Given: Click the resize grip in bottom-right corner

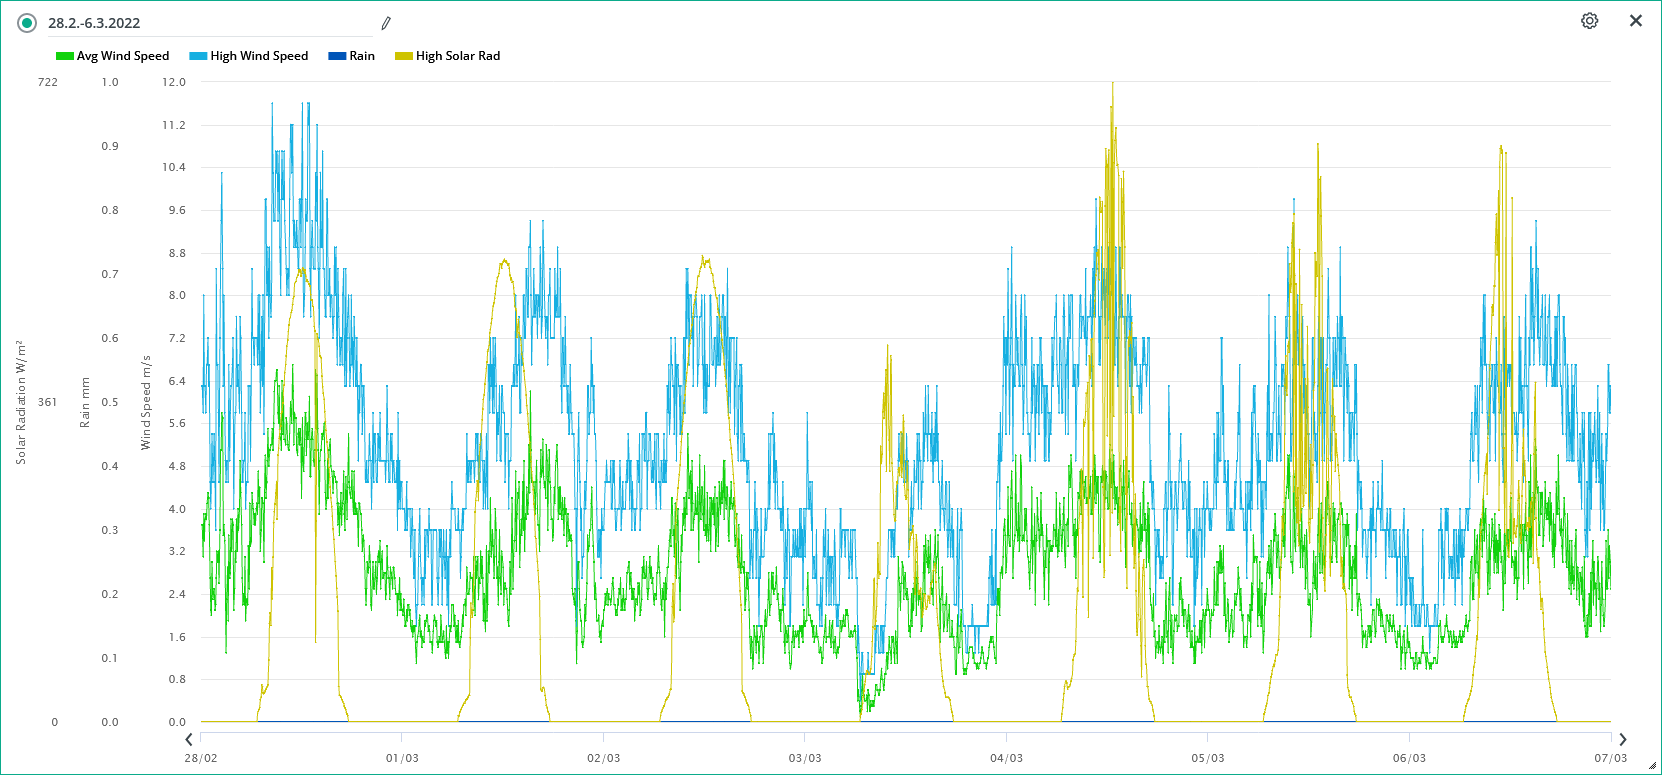Looking at the screenshot, I should click(1652, 766).
